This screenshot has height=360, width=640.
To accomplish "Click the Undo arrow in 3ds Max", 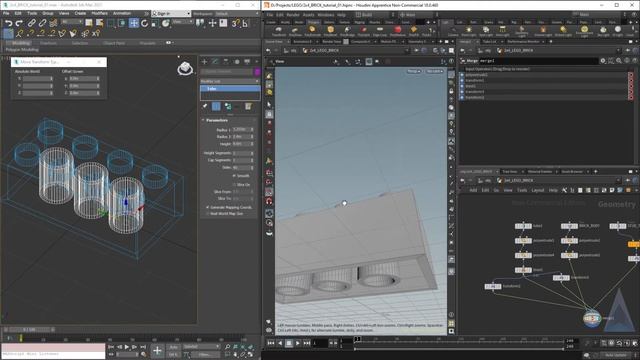I will pos(8,23).
